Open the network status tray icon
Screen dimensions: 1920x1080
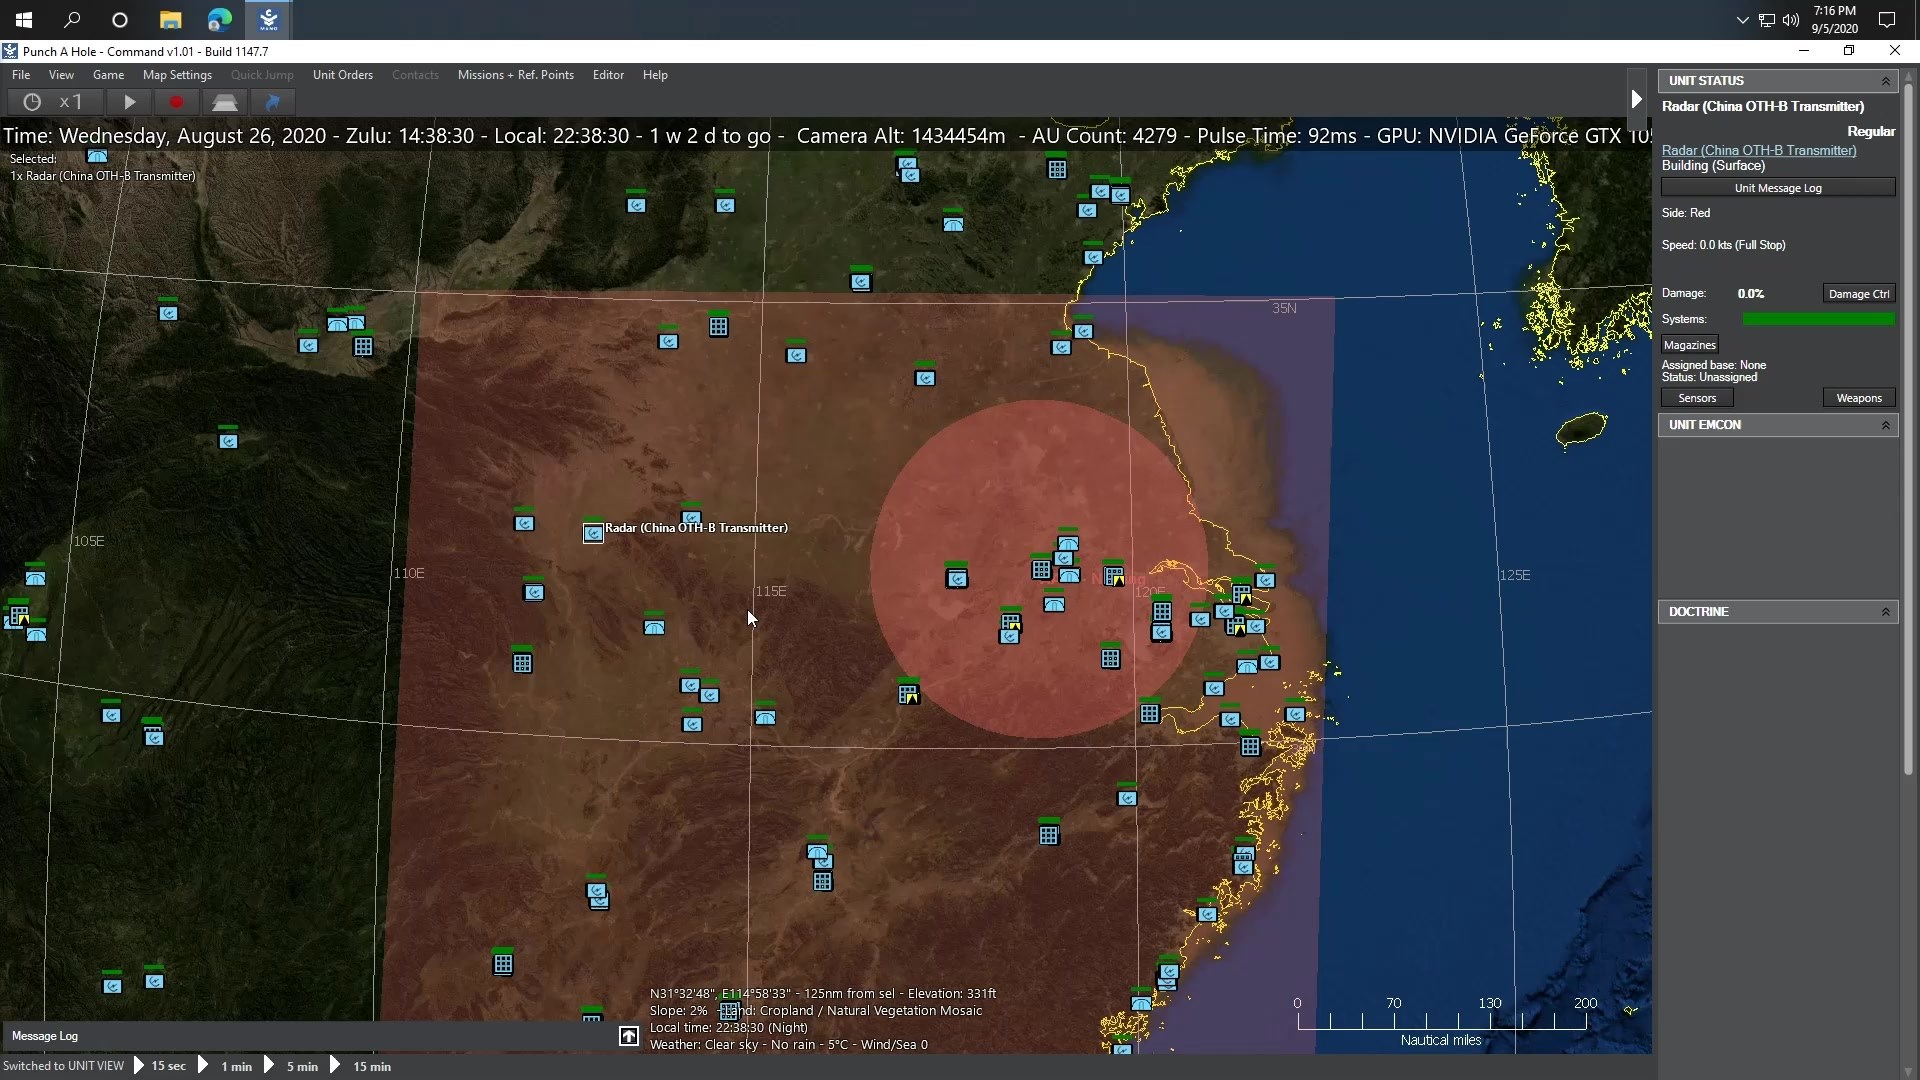1767,20
